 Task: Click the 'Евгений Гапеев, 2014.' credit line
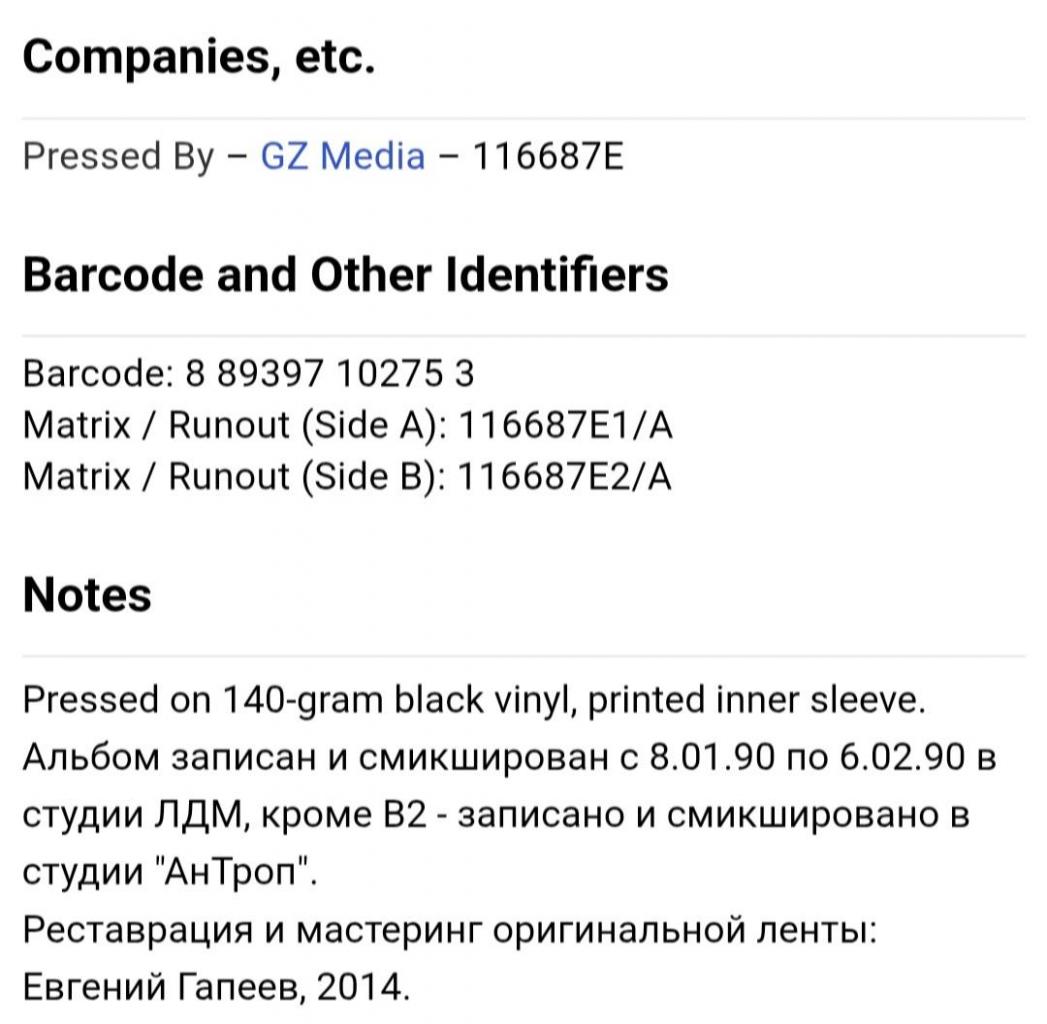tap(216, 987)
